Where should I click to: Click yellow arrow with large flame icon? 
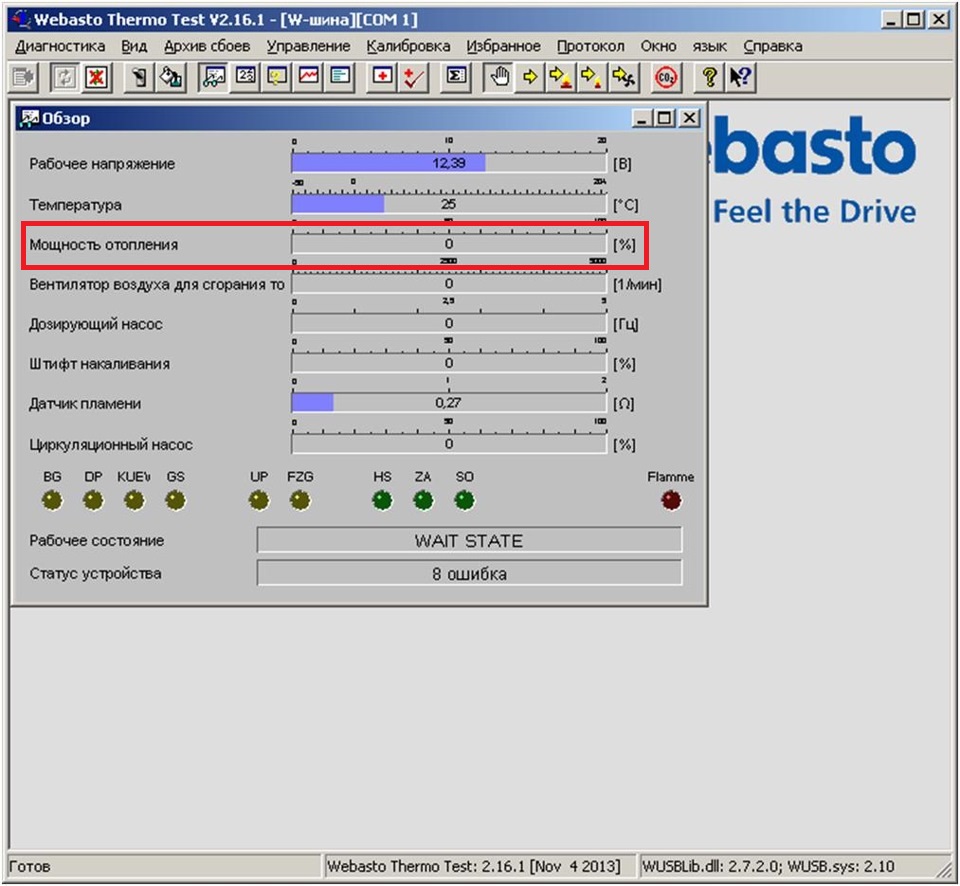point(561,77)
